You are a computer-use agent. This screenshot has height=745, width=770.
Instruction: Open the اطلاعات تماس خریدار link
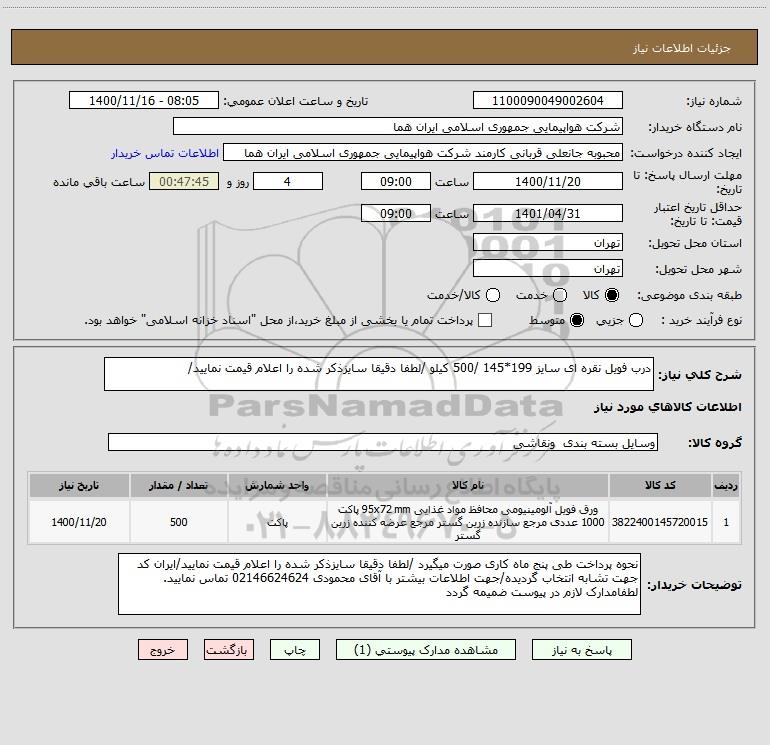165,153
